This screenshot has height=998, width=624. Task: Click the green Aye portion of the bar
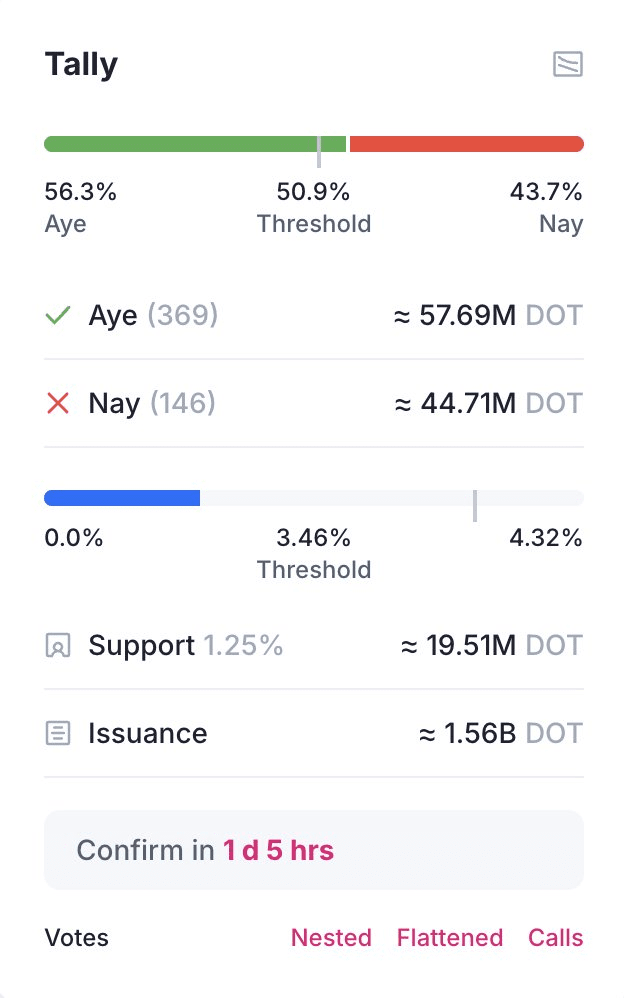coord(195,144)
